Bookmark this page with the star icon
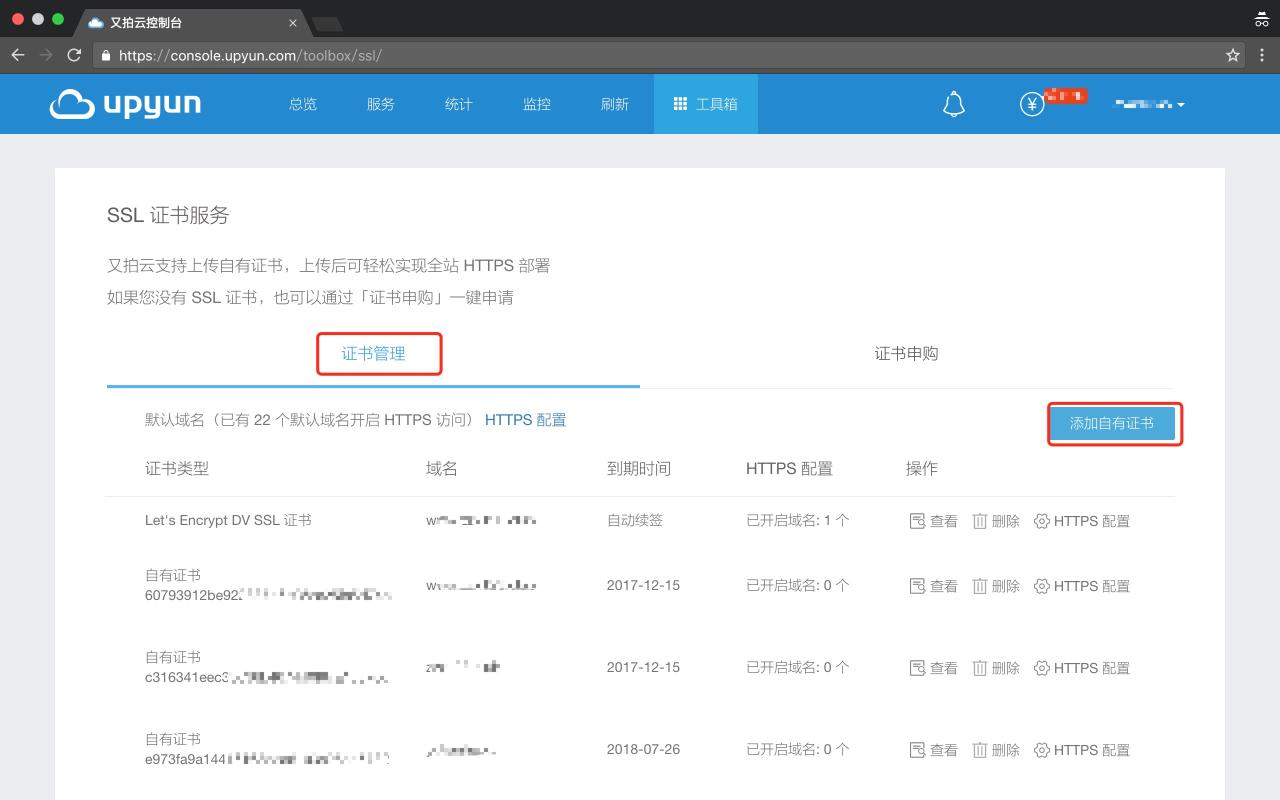The height and width of the screenshot is (800, 1280). click(x=1233, y=56)
